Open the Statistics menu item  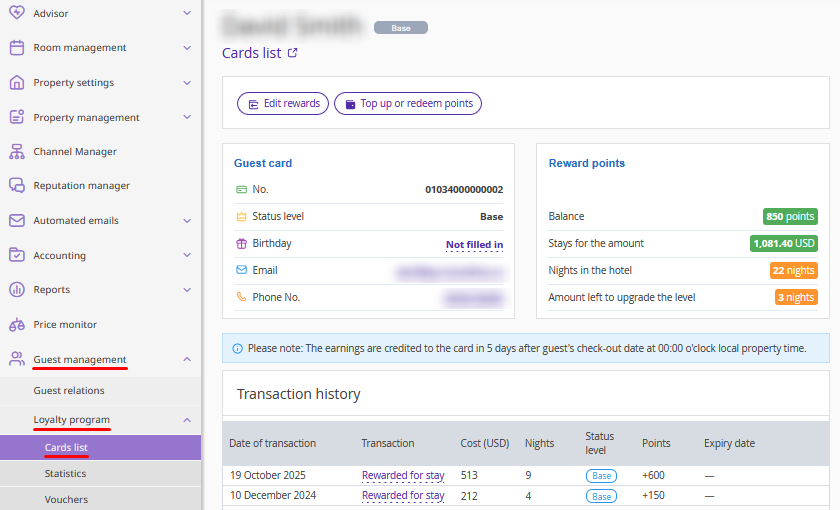click(65, 474)
